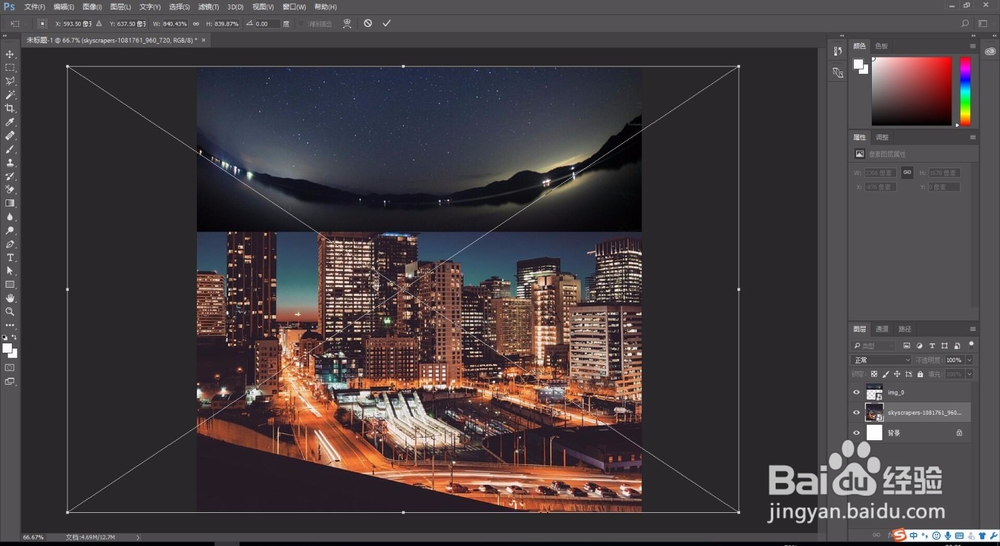The height and width of the screenshot is (546, 1000).
Task: Toggle lock image pixels brush icon
Action: tap(885, 374)
